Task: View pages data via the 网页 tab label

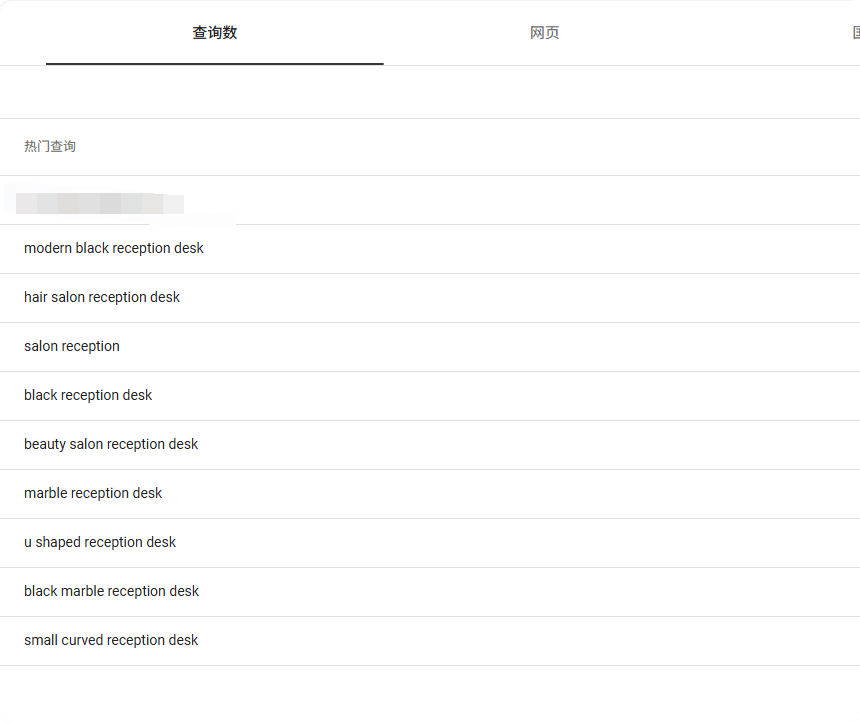Action: click(544, 33)
